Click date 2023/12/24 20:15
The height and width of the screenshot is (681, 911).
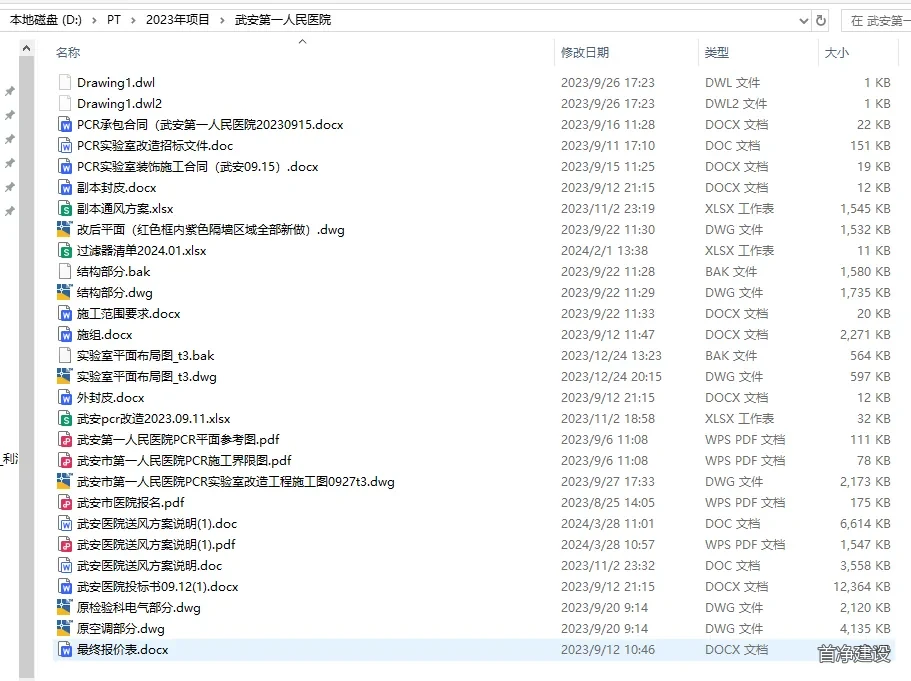[x=611, y=377]
